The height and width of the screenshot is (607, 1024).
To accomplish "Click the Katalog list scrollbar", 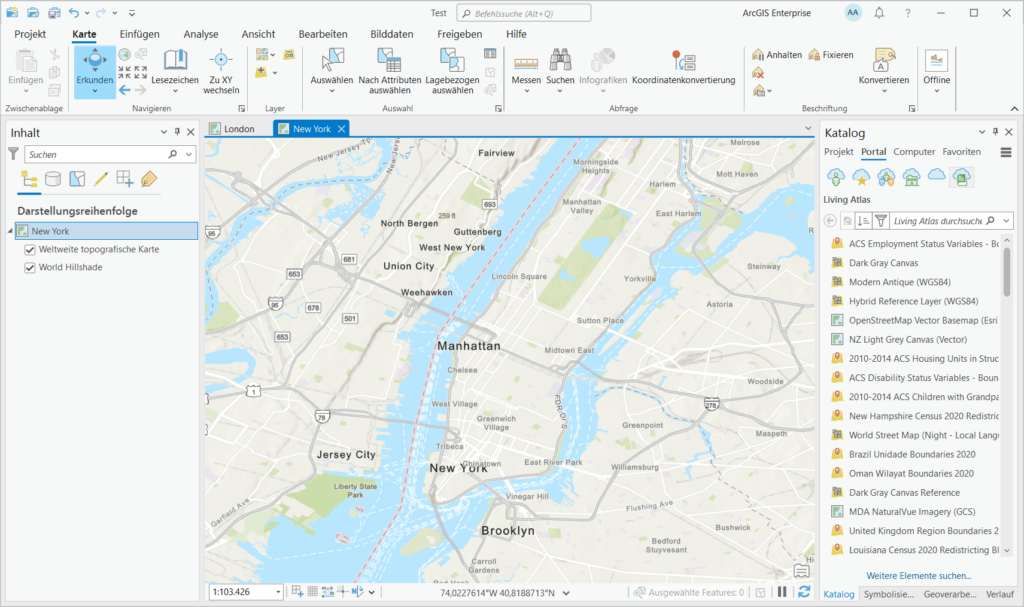I will 1006,271.
